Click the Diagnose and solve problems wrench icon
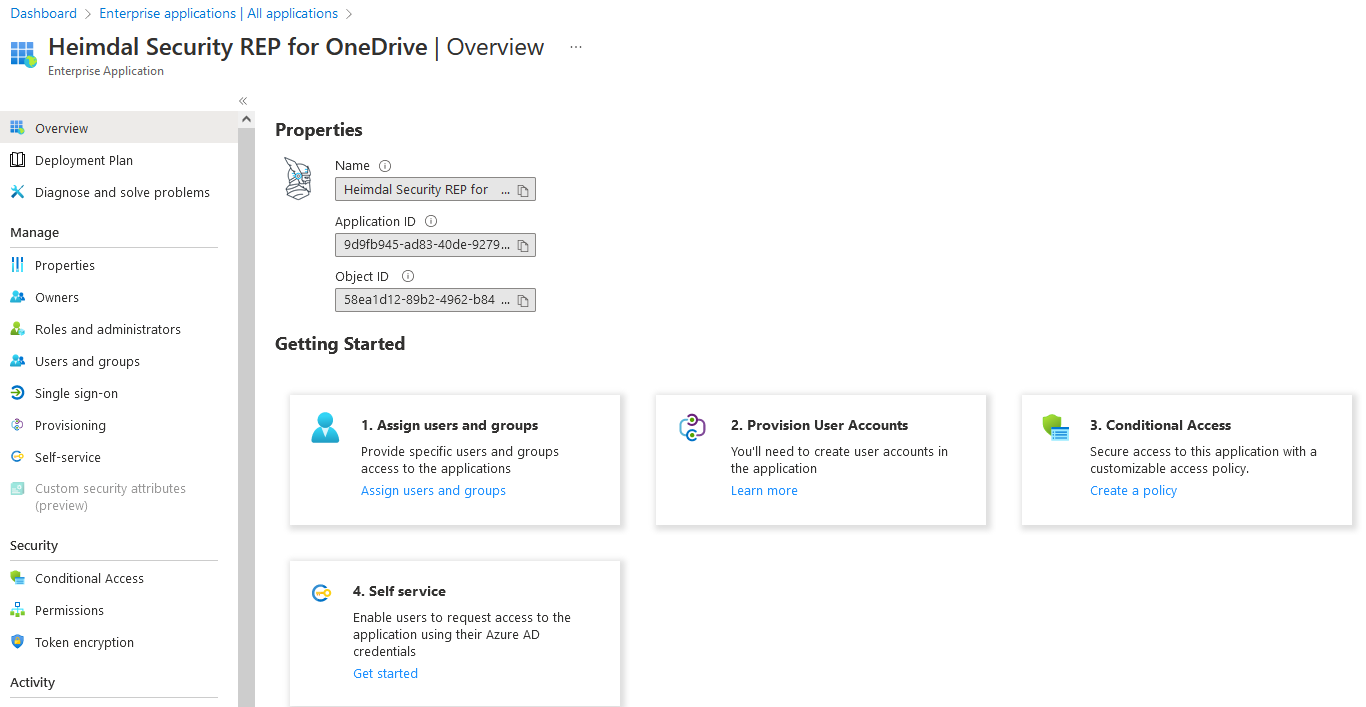Screen dimensions: 1366x707 (17, 192)
